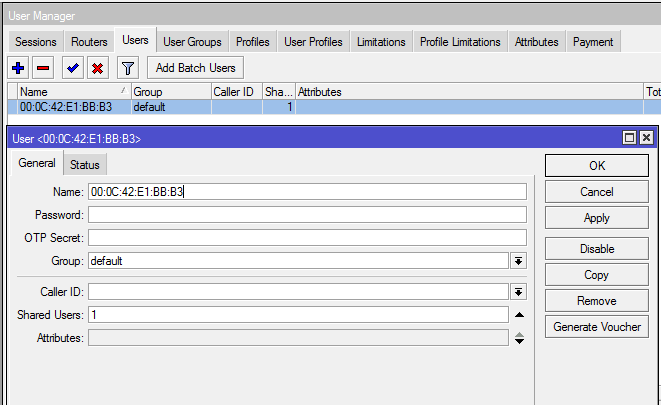Click the Add Batch Users button
Image resolution: width=661 pixels, height=405 pixels.
[x=196, y=68]
